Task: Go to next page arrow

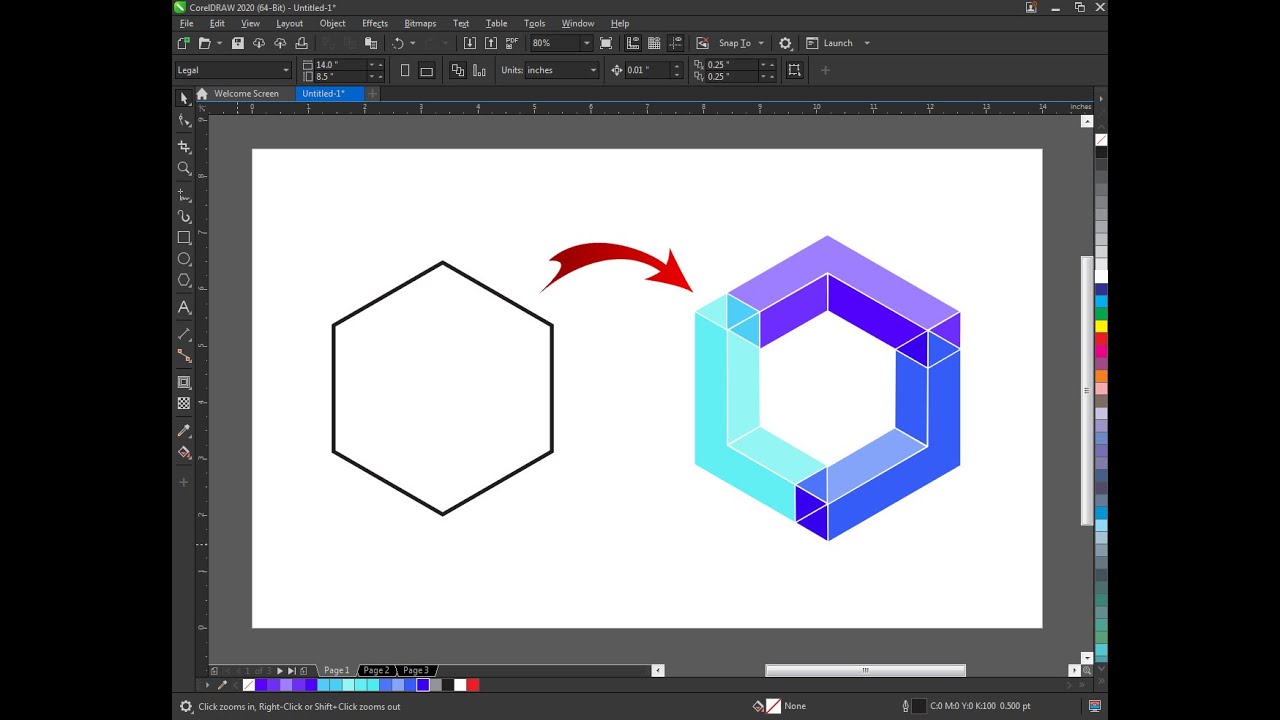Action: 280,670
